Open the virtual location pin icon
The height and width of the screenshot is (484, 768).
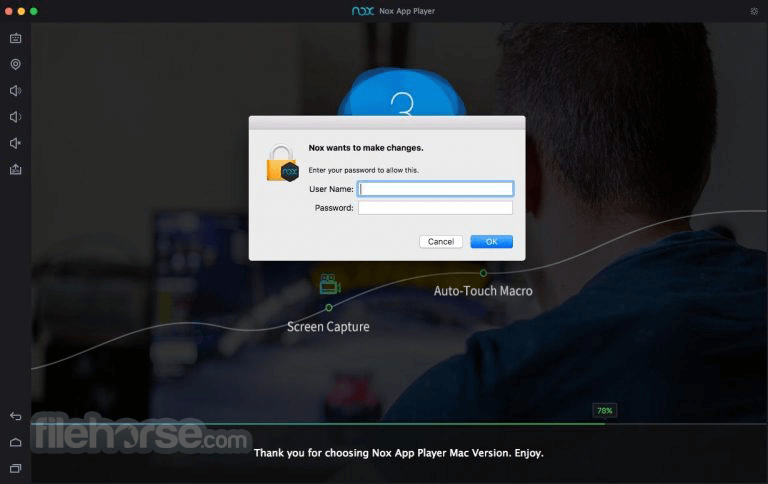[x=16, y=64]
